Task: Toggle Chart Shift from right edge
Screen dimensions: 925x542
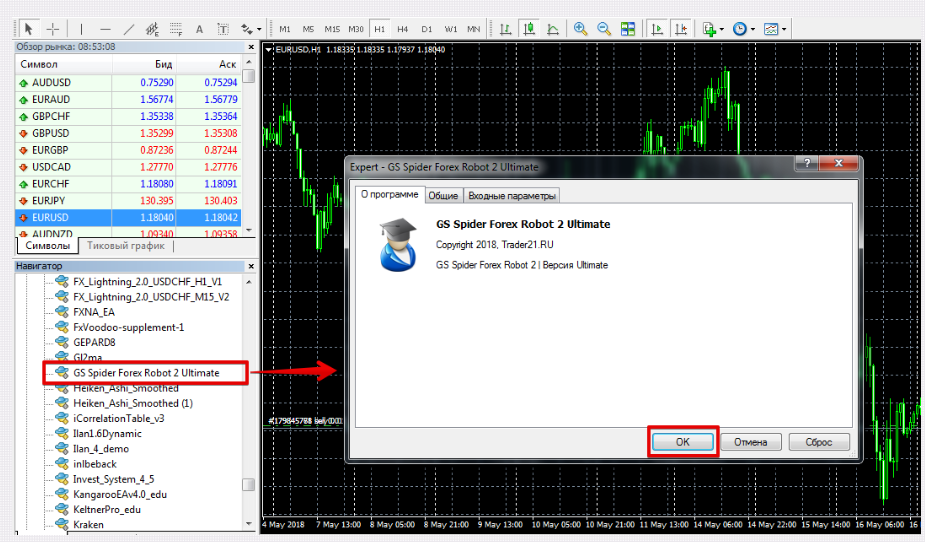Action: (x=681, y=29)
